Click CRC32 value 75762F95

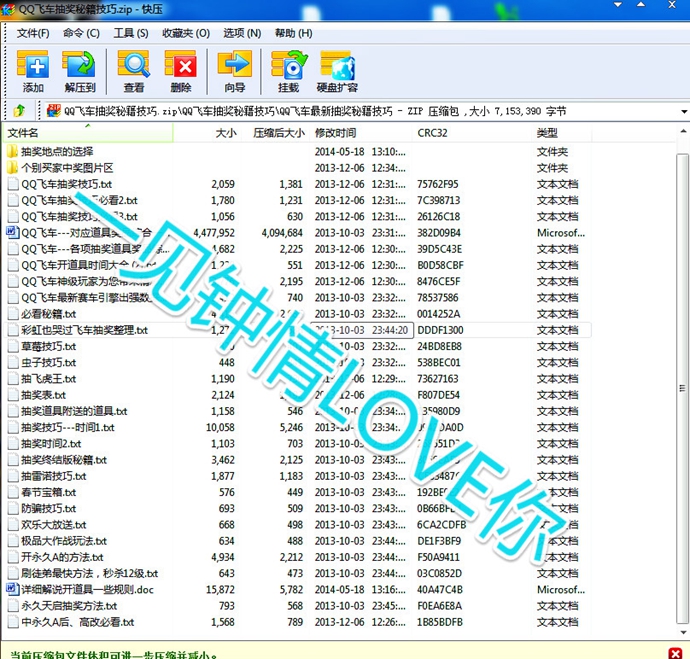[x=437, y=184]
